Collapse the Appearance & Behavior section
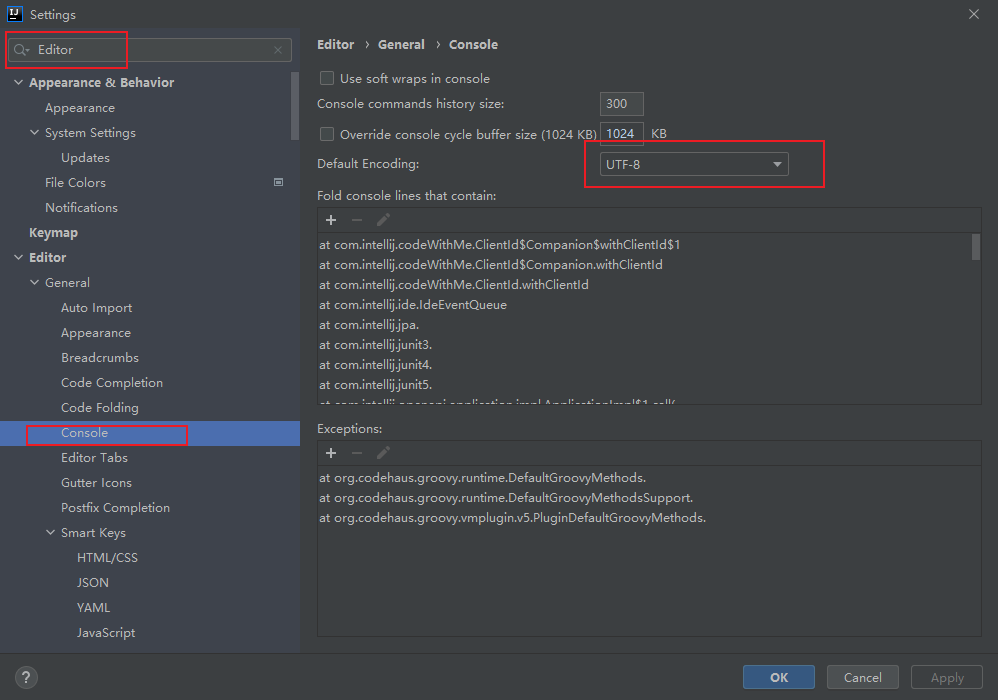Viewport: 998px width, 700px height. [18, 82]
